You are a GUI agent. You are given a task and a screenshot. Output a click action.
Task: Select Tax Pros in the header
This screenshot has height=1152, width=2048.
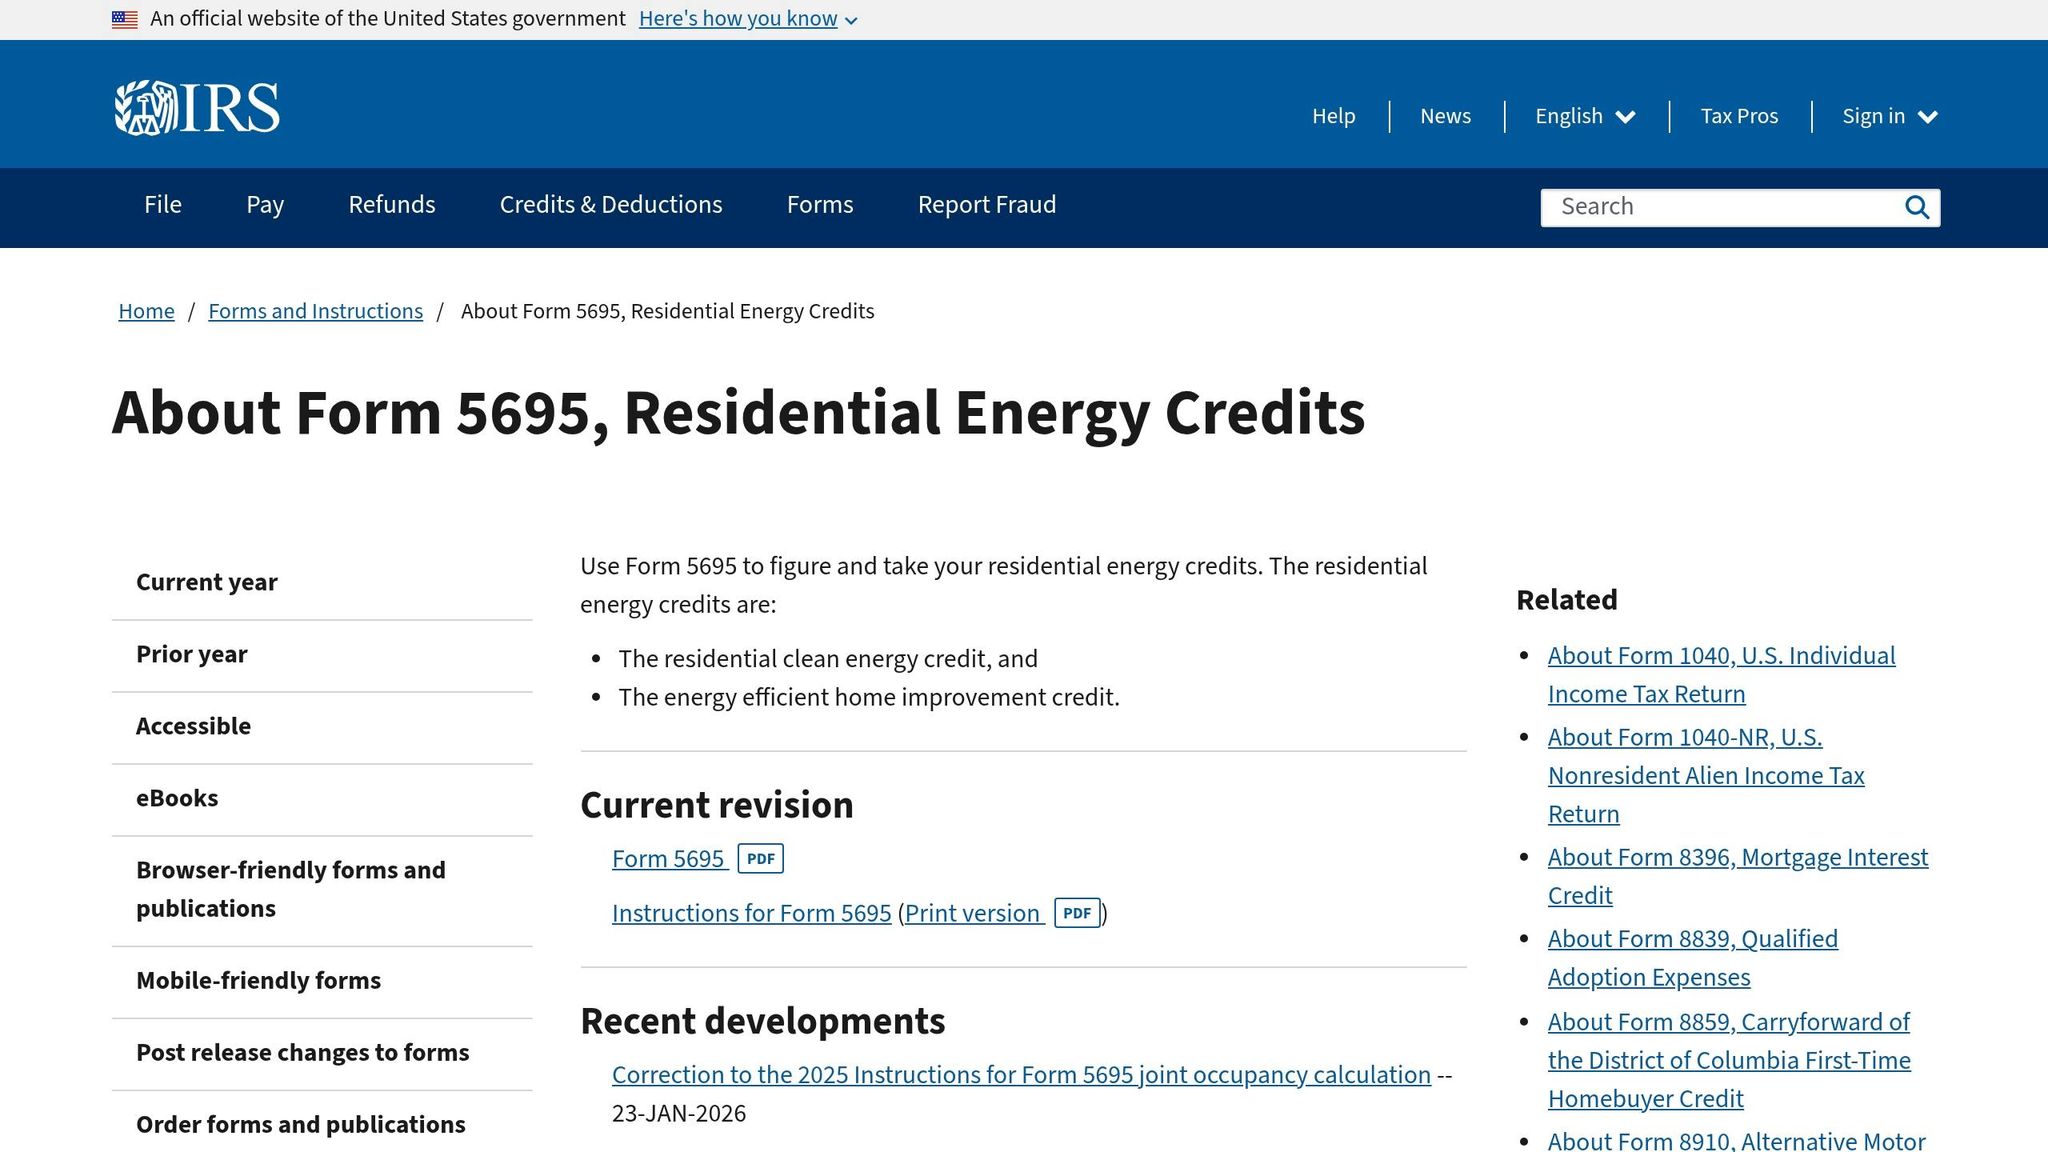point(1739,116)
